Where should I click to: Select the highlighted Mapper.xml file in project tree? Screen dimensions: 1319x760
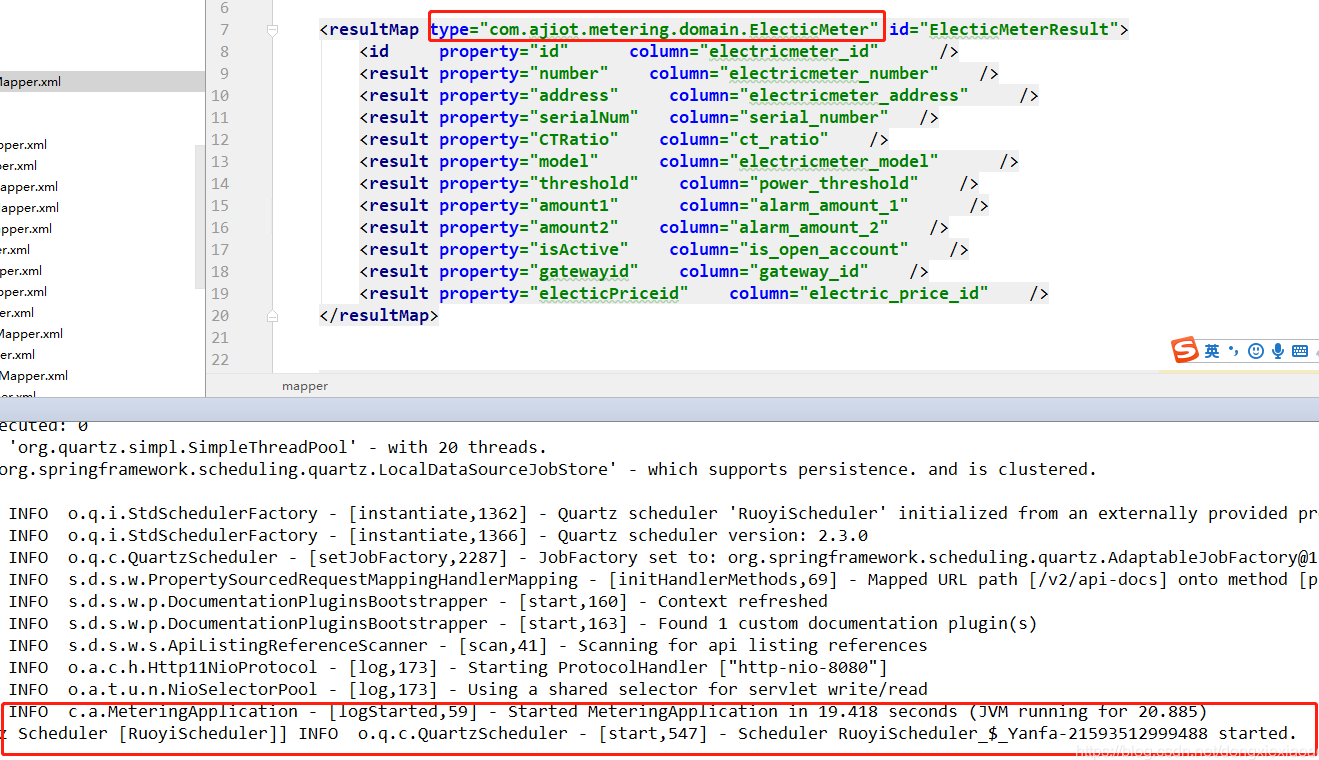tap(101, 82)
